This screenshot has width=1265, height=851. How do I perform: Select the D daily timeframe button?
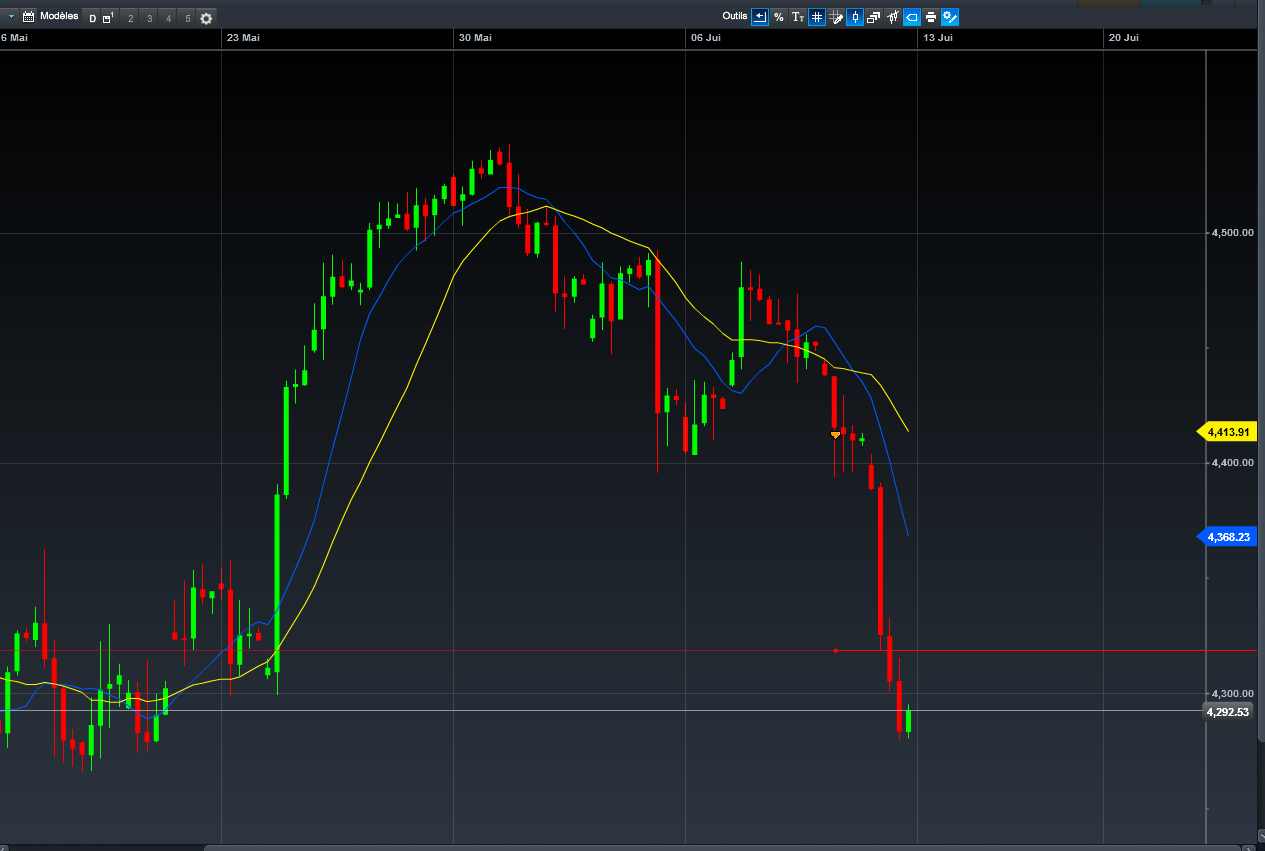[92, 18]
